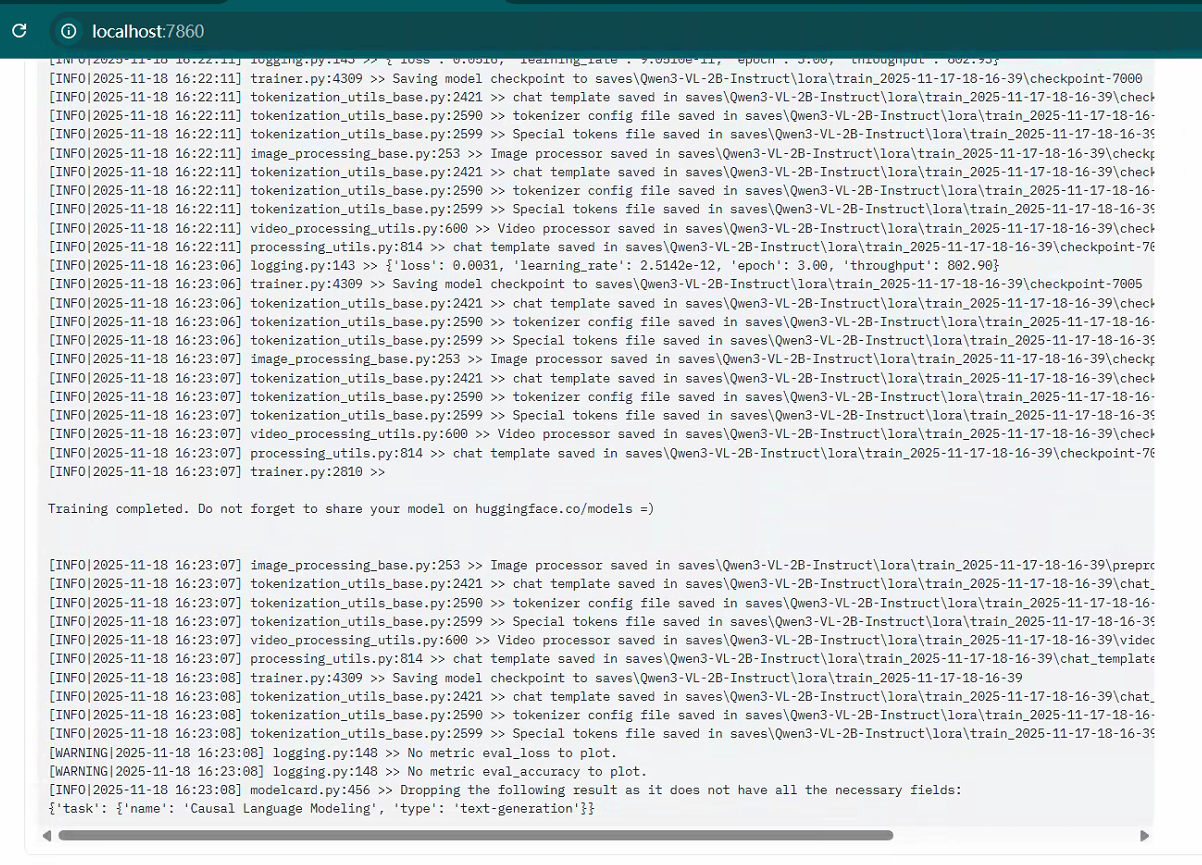Click the logging.py:143 line with loss 0.0031

524,266
